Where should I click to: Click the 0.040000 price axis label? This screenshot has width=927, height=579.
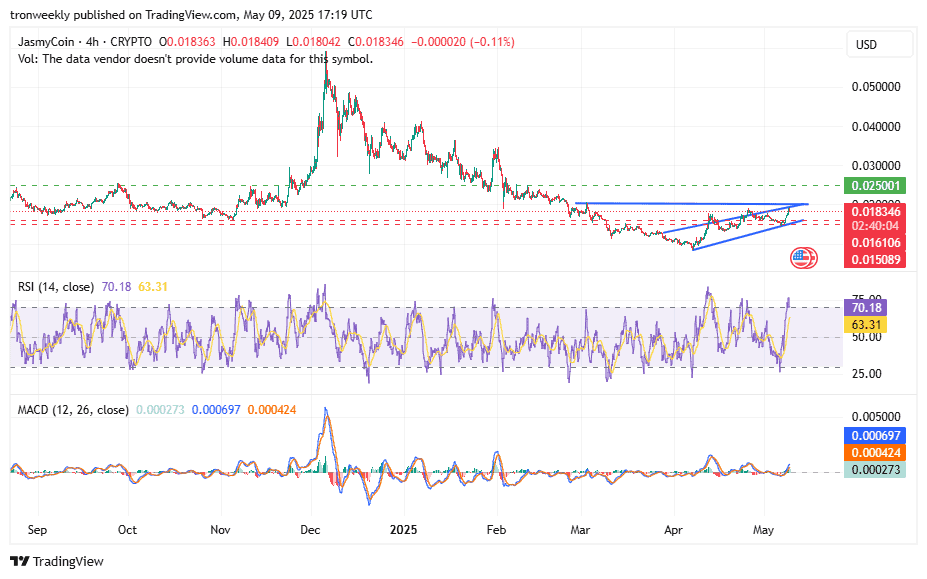(x=876, y=127)
